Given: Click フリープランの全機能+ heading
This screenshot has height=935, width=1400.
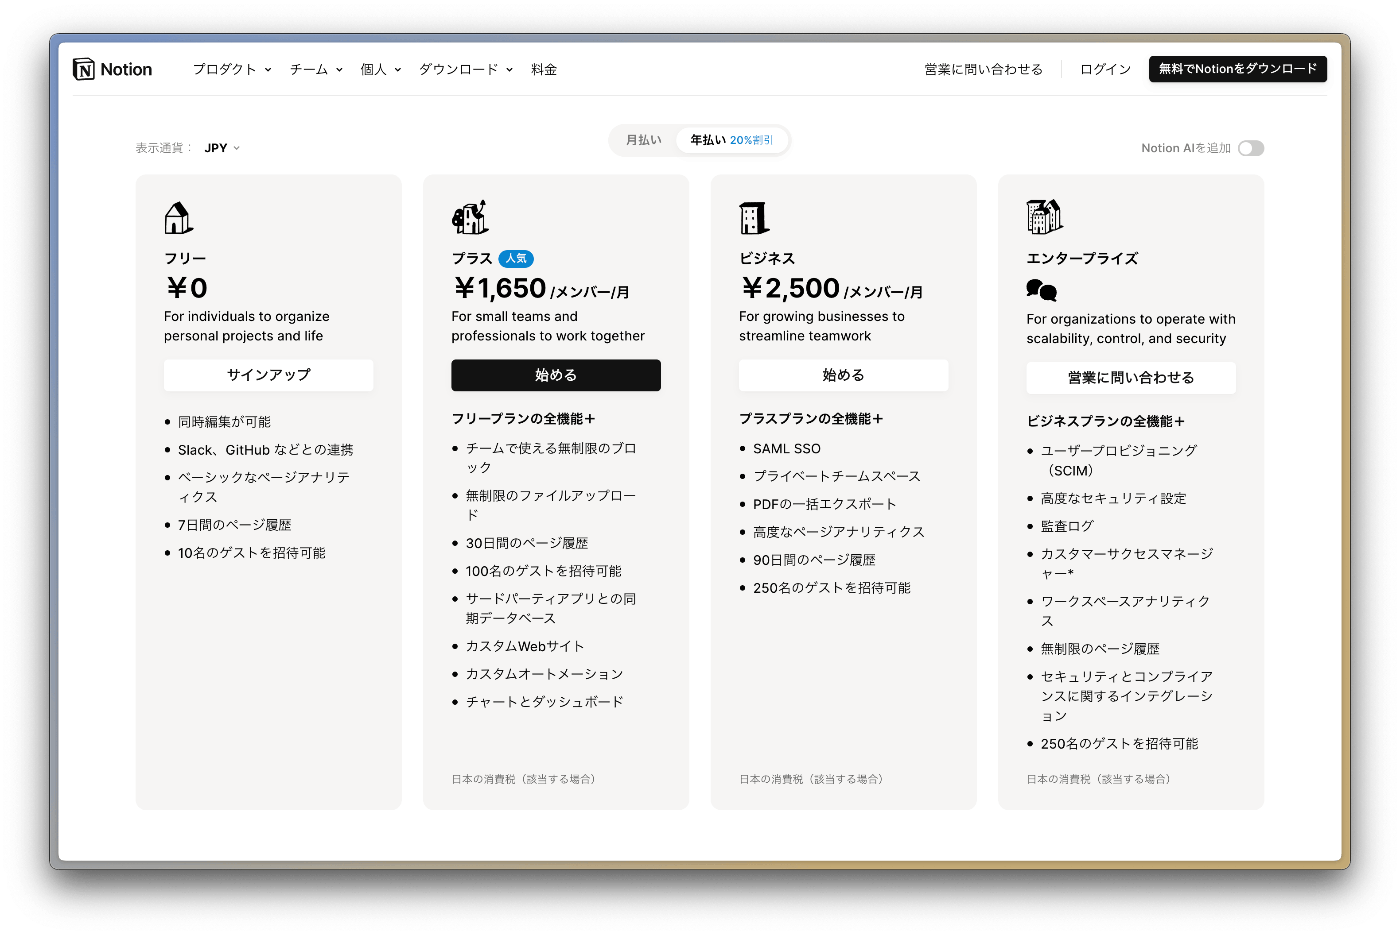Looking at the screenshot, I should [524, 419].
